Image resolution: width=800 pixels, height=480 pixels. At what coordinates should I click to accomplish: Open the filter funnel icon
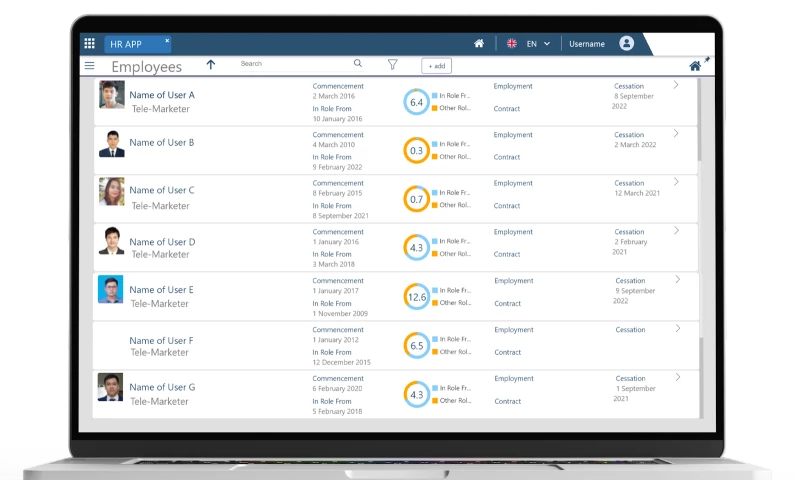click(x=392, y=64)
